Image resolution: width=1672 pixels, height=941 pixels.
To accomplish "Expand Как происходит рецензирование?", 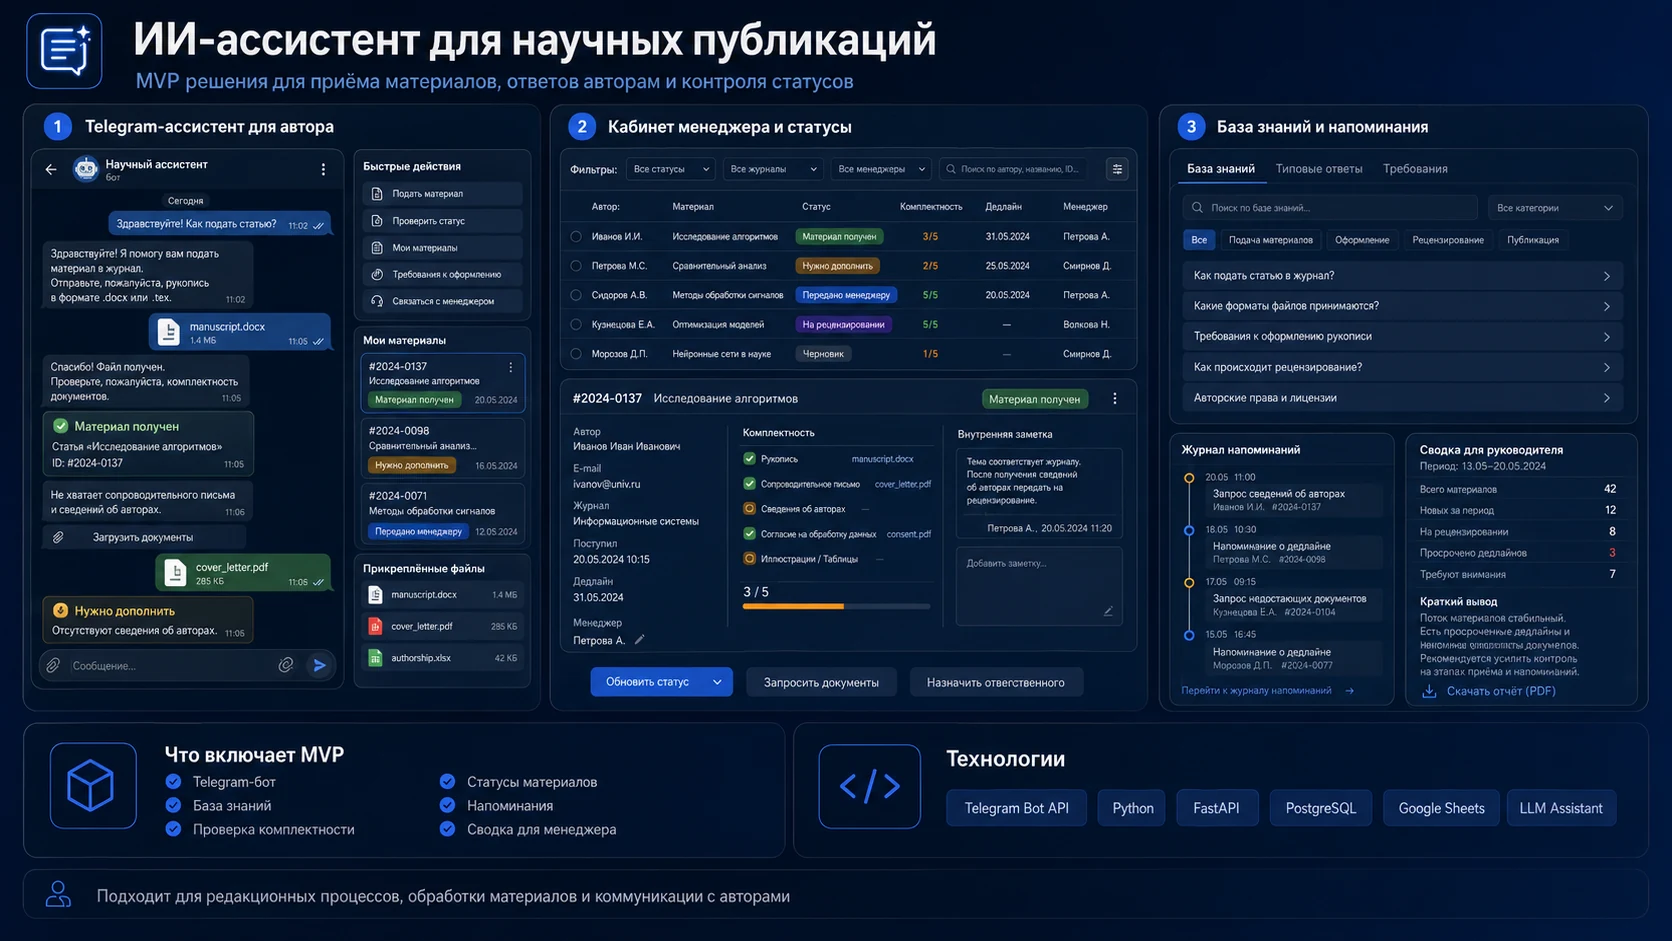I will pos(1402,367).
